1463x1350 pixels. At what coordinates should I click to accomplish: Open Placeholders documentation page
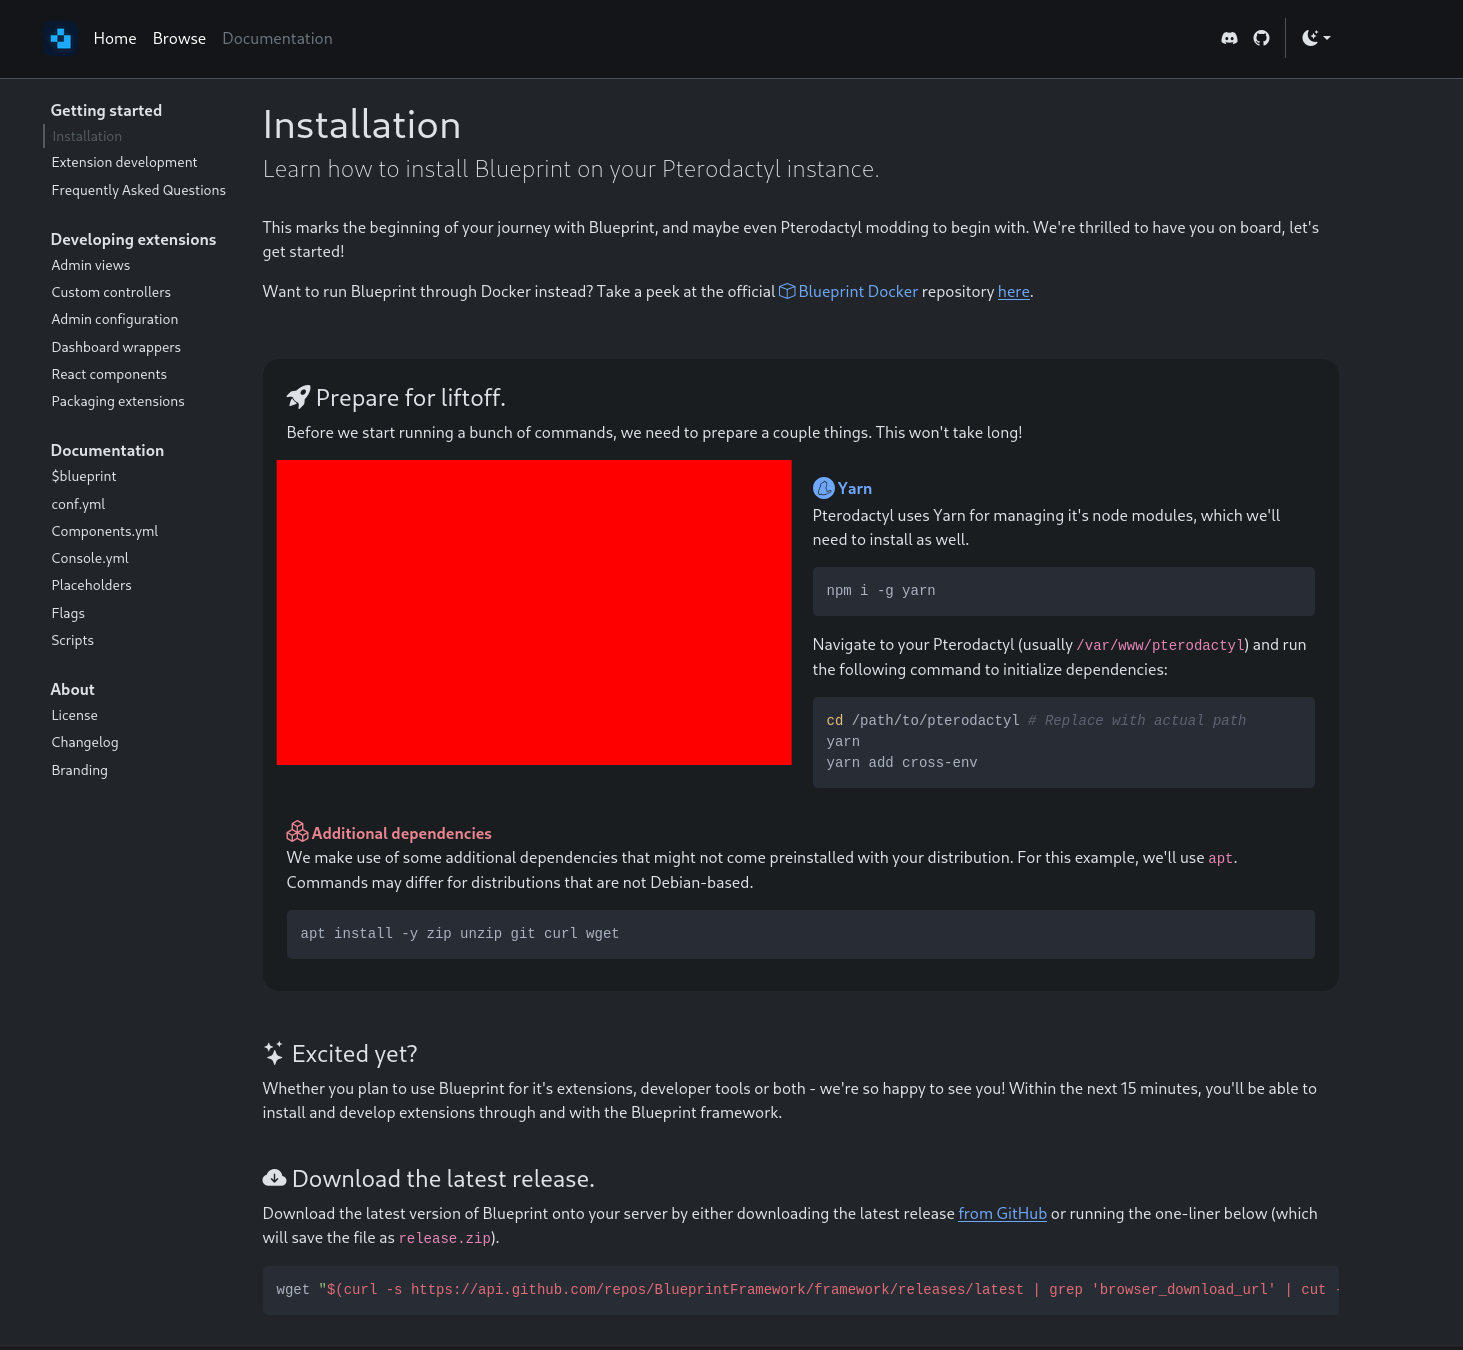(91, 585)
